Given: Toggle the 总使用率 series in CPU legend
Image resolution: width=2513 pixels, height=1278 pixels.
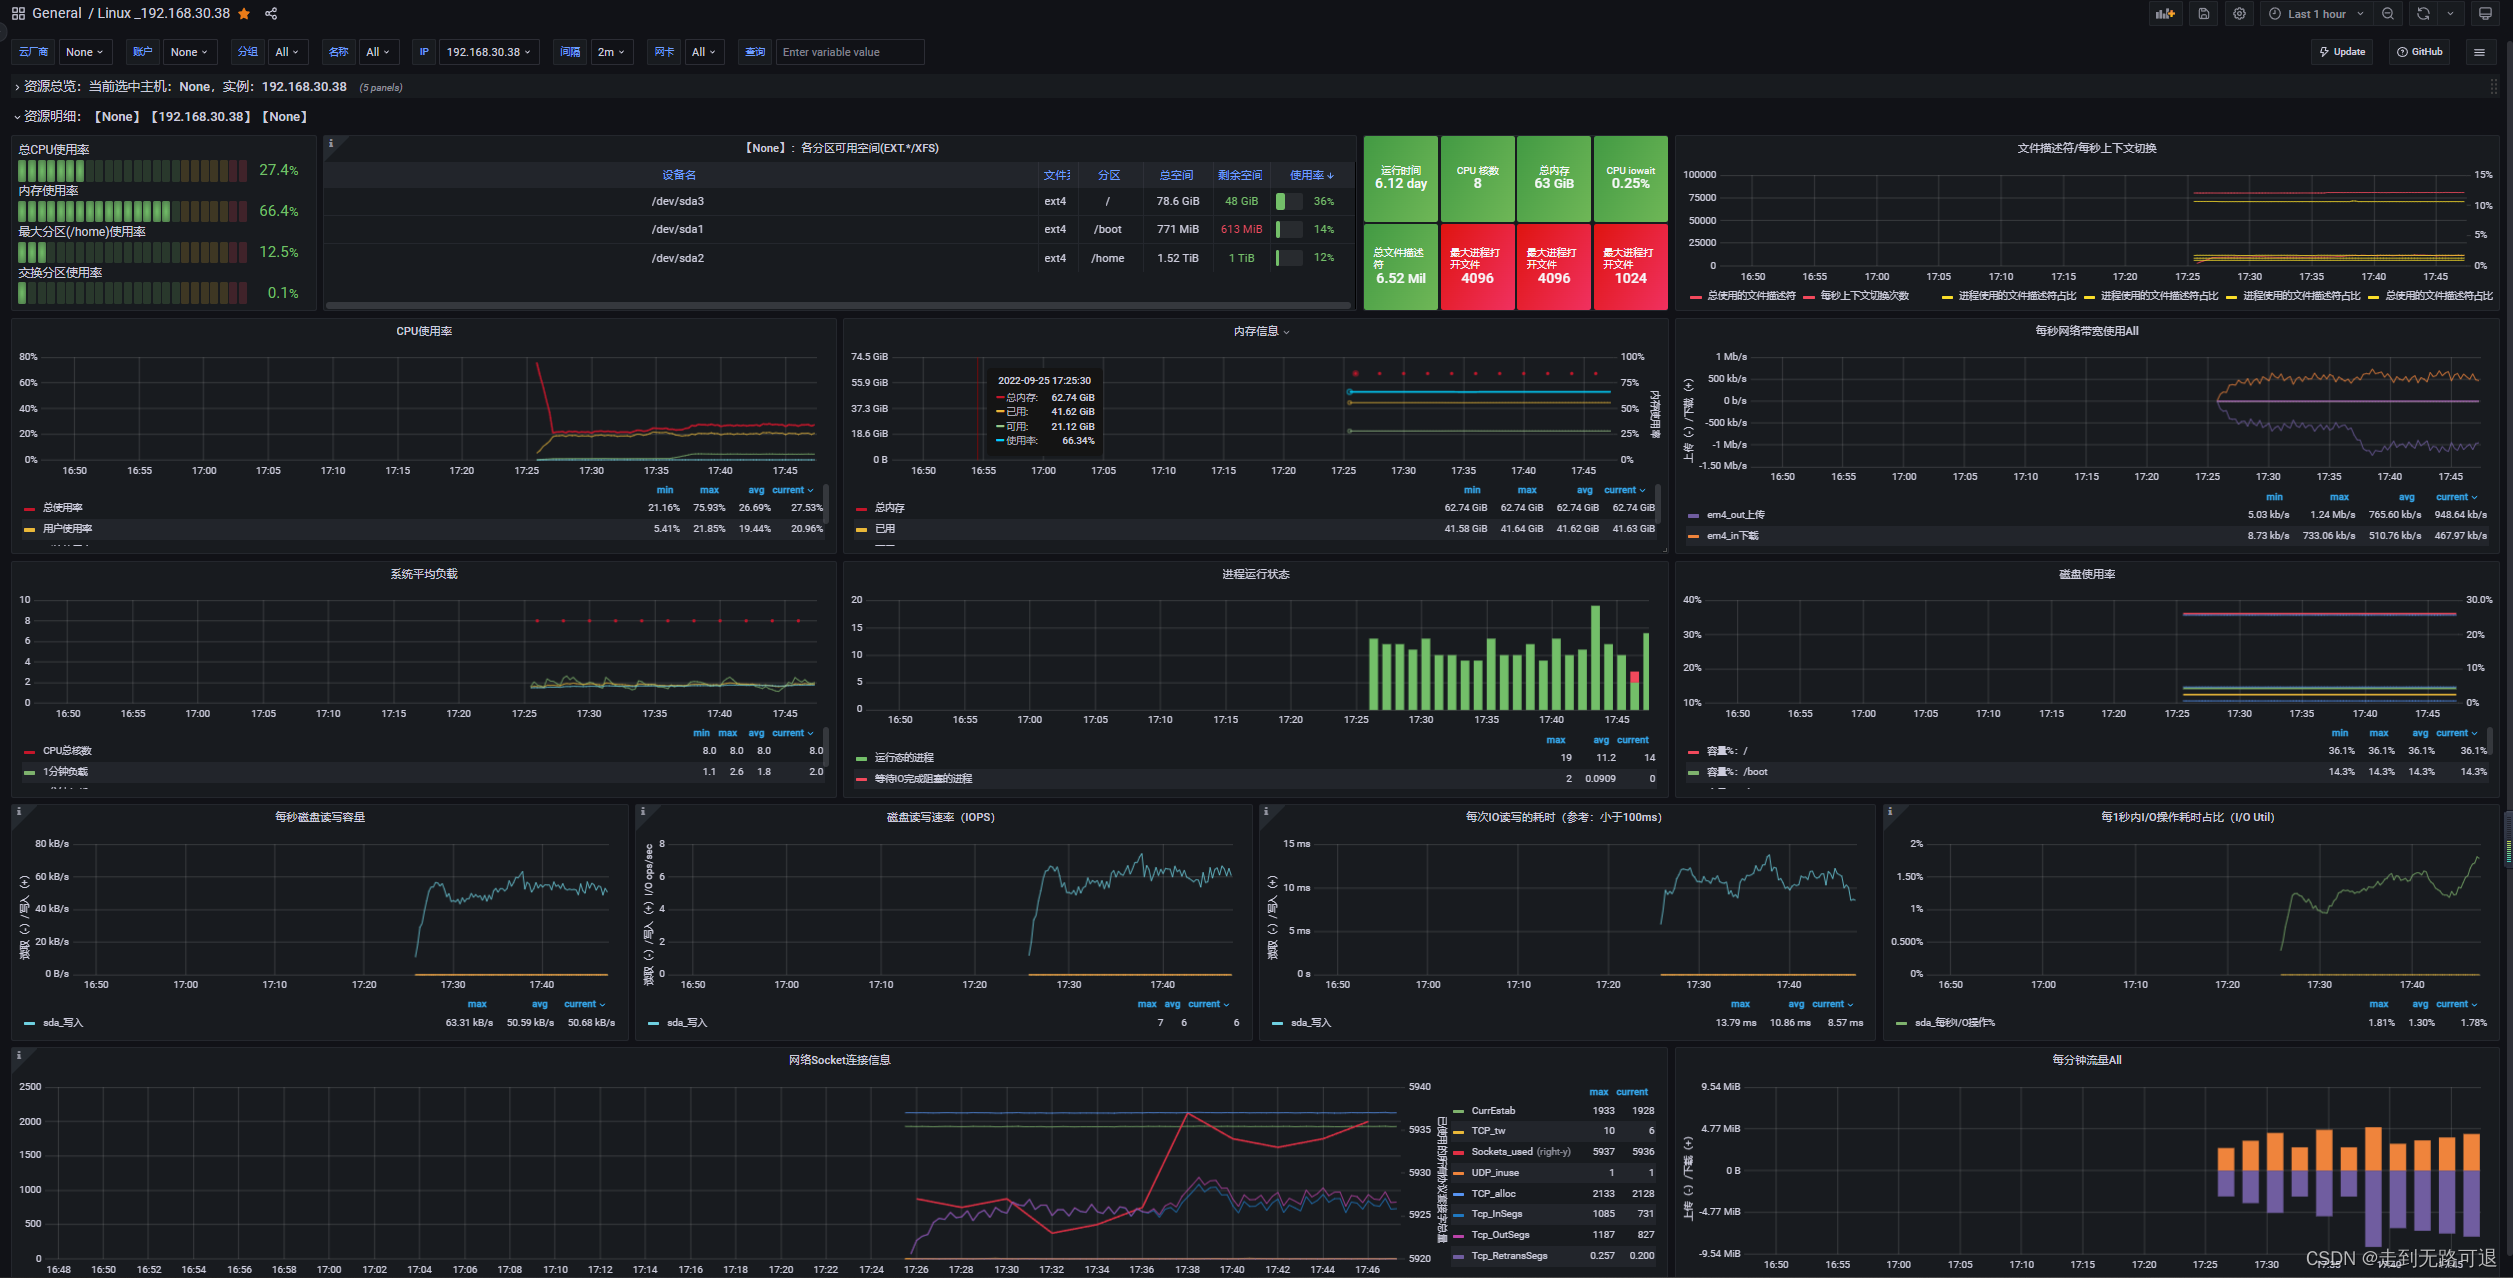Looking at the screenshot, I should (x=62, y=508).
